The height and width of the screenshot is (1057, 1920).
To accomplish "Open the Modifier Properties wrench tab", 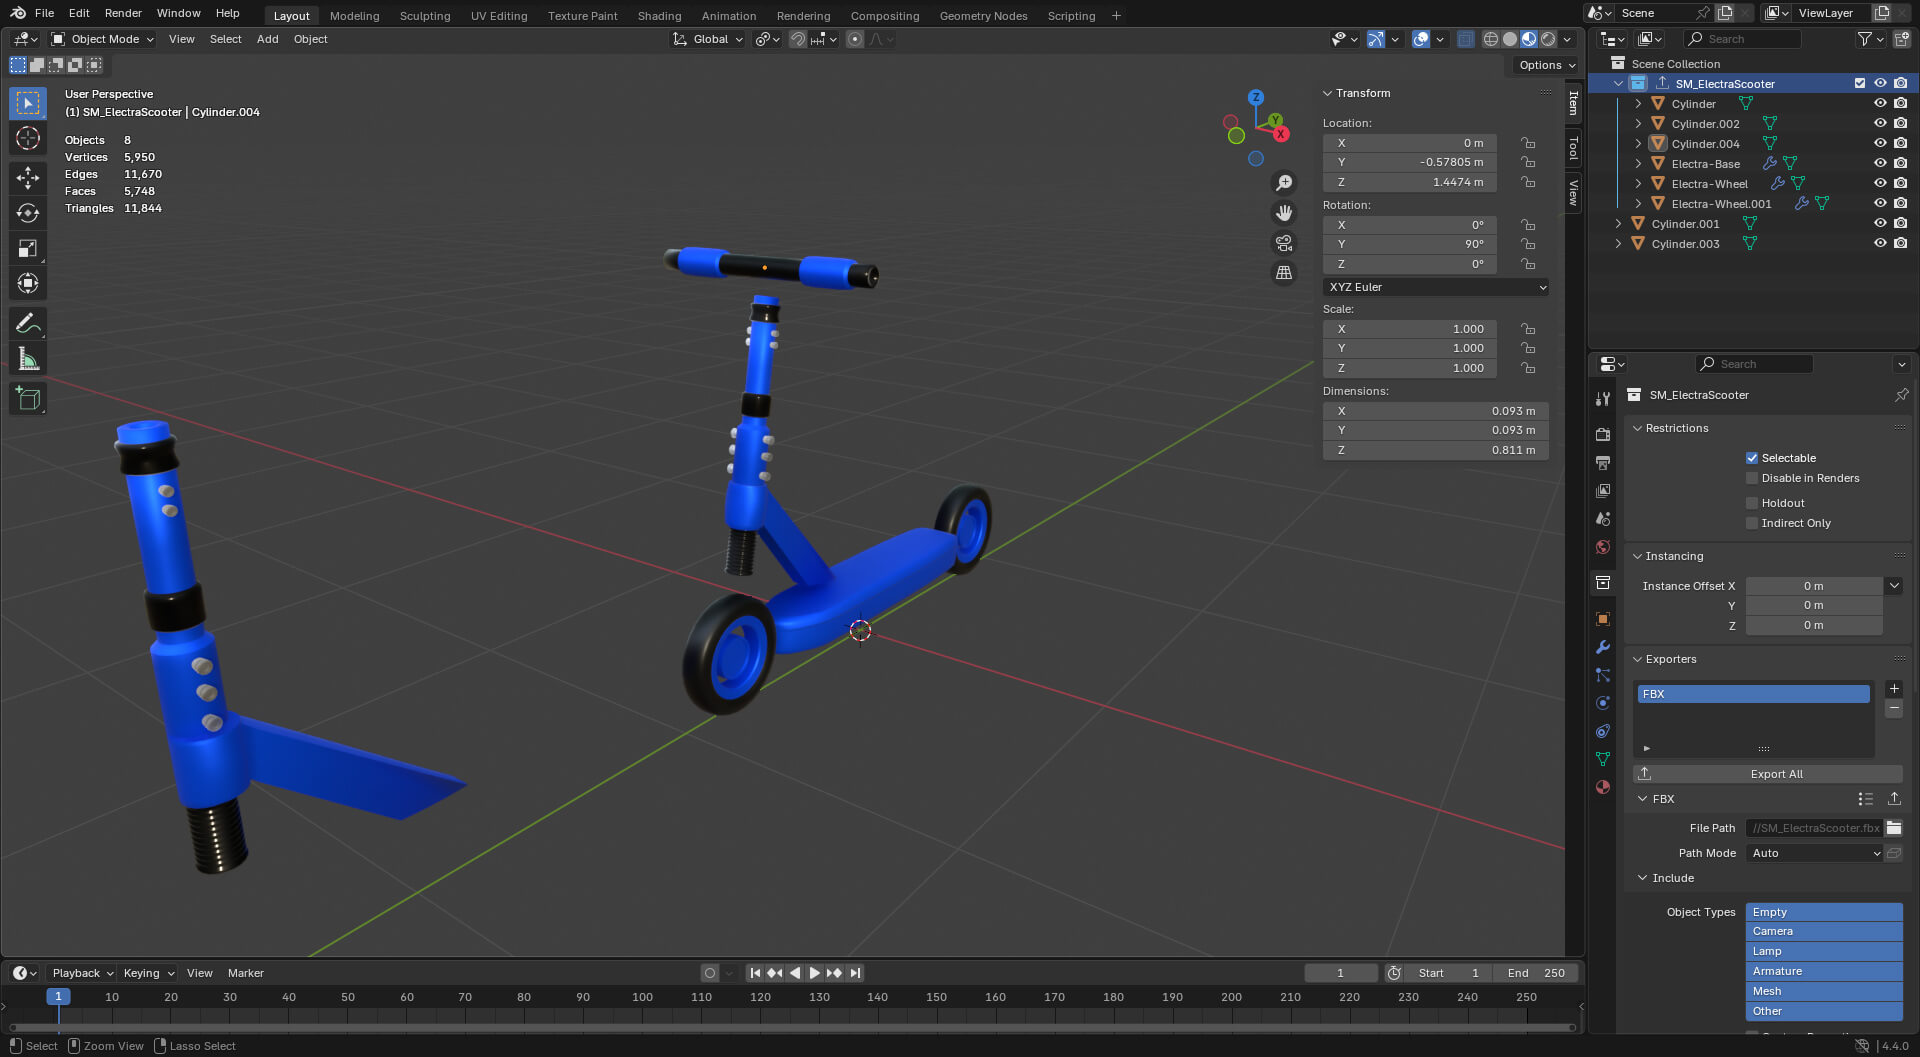I will [1603, 648].
